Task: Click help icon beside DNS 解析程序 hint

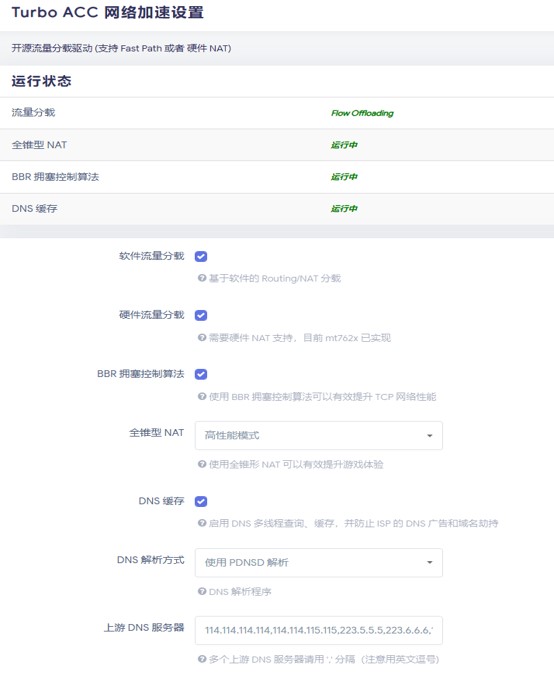Action: [202, 591]
